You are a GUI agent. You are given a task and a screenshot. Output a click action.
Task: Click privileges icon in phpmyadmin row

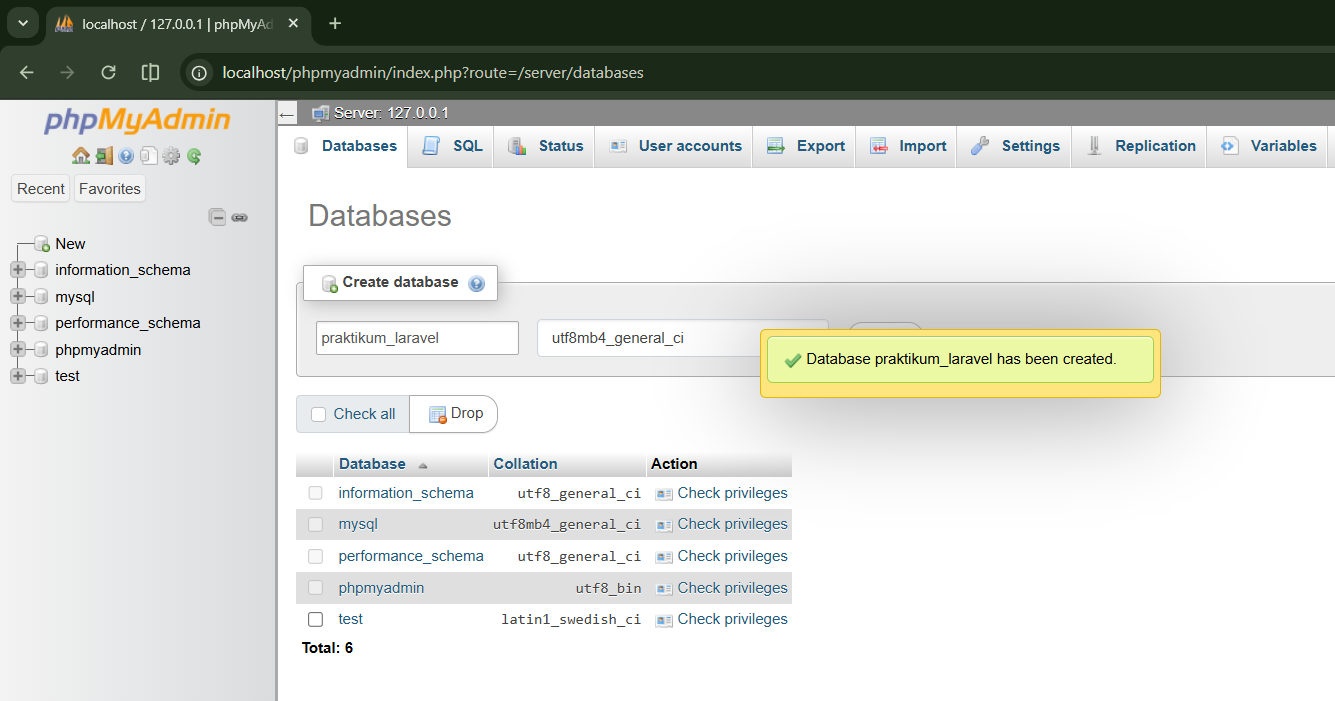(664, 589)
